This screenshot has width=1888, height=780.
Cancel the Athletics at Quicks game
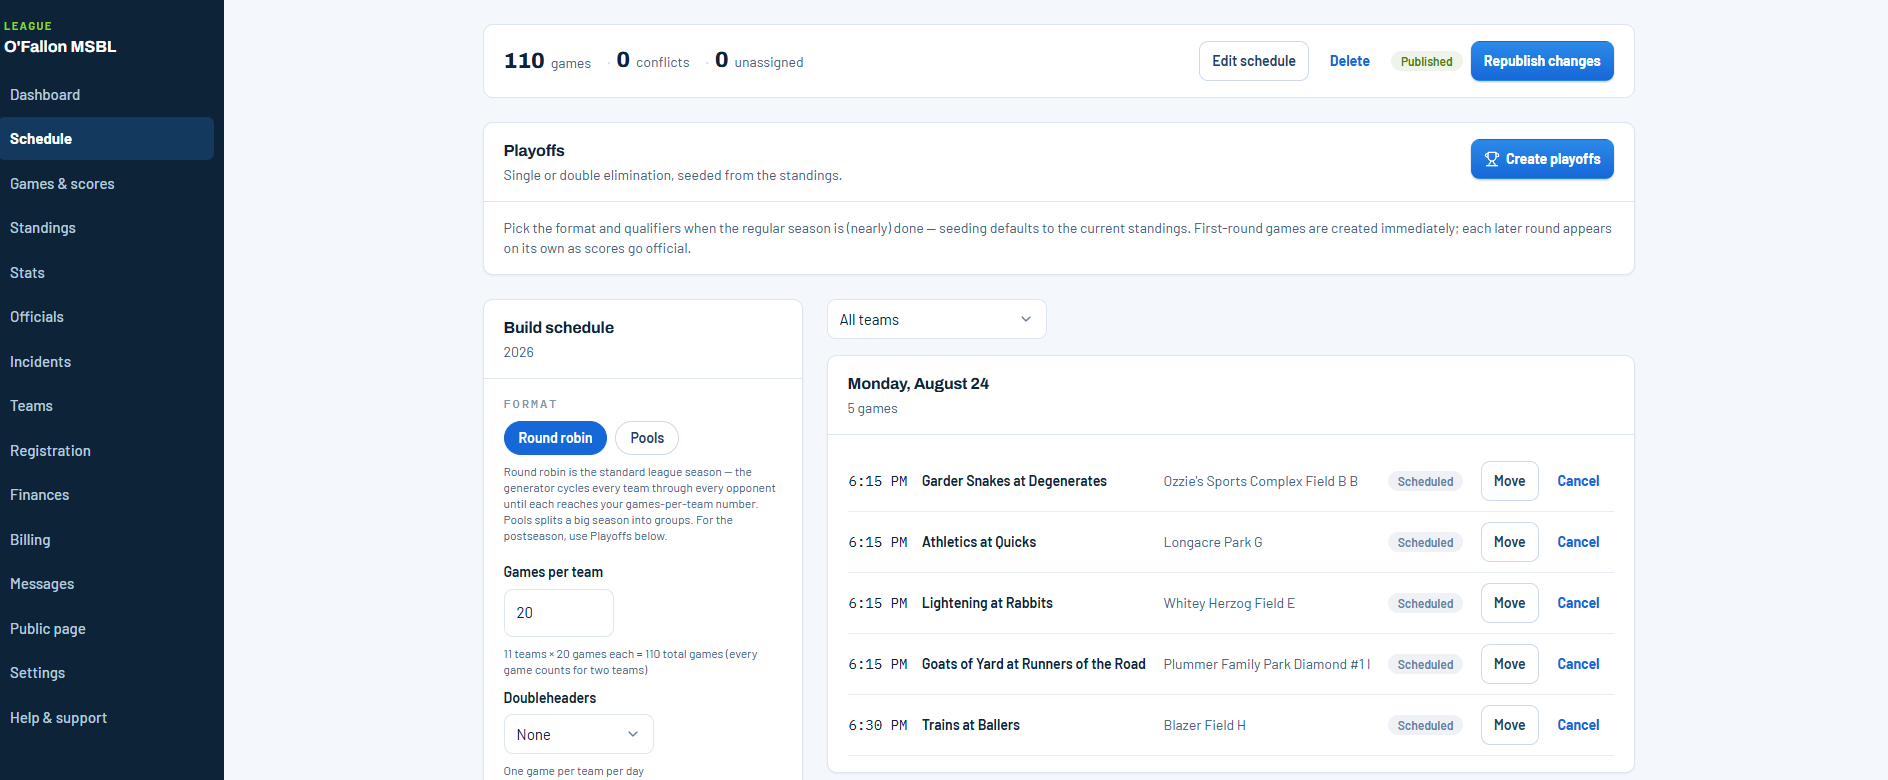1578,542
